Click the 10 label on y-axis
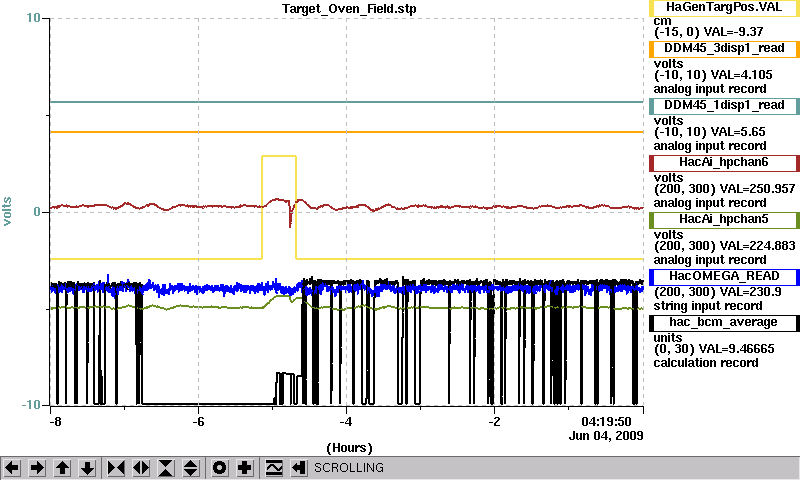 [x=33, y=18]
